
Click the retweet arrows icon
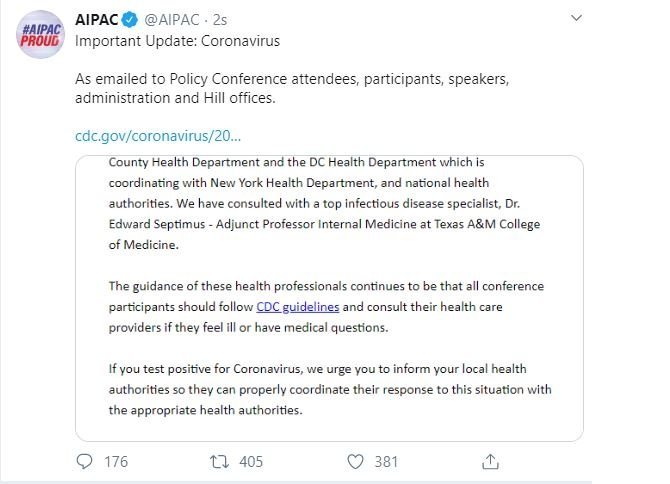219,461
